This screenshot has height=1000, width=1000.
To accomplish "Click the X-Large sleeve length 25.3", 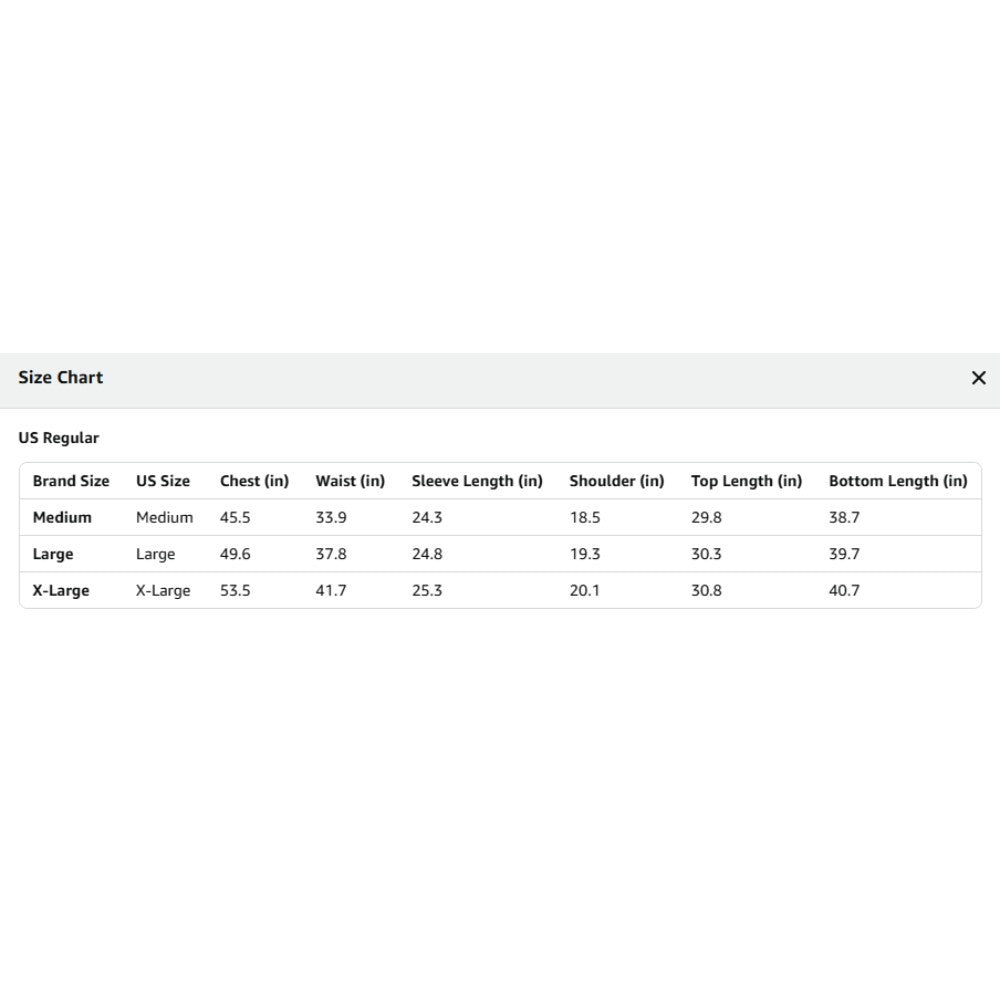I will pyautogui.click(x=427, y=591).
